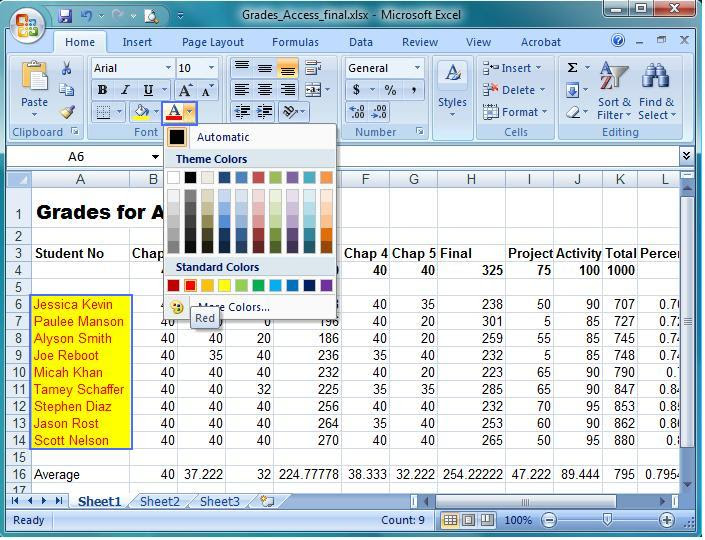
Task: Decrease decimal places
Action: [x=379, y=112]
